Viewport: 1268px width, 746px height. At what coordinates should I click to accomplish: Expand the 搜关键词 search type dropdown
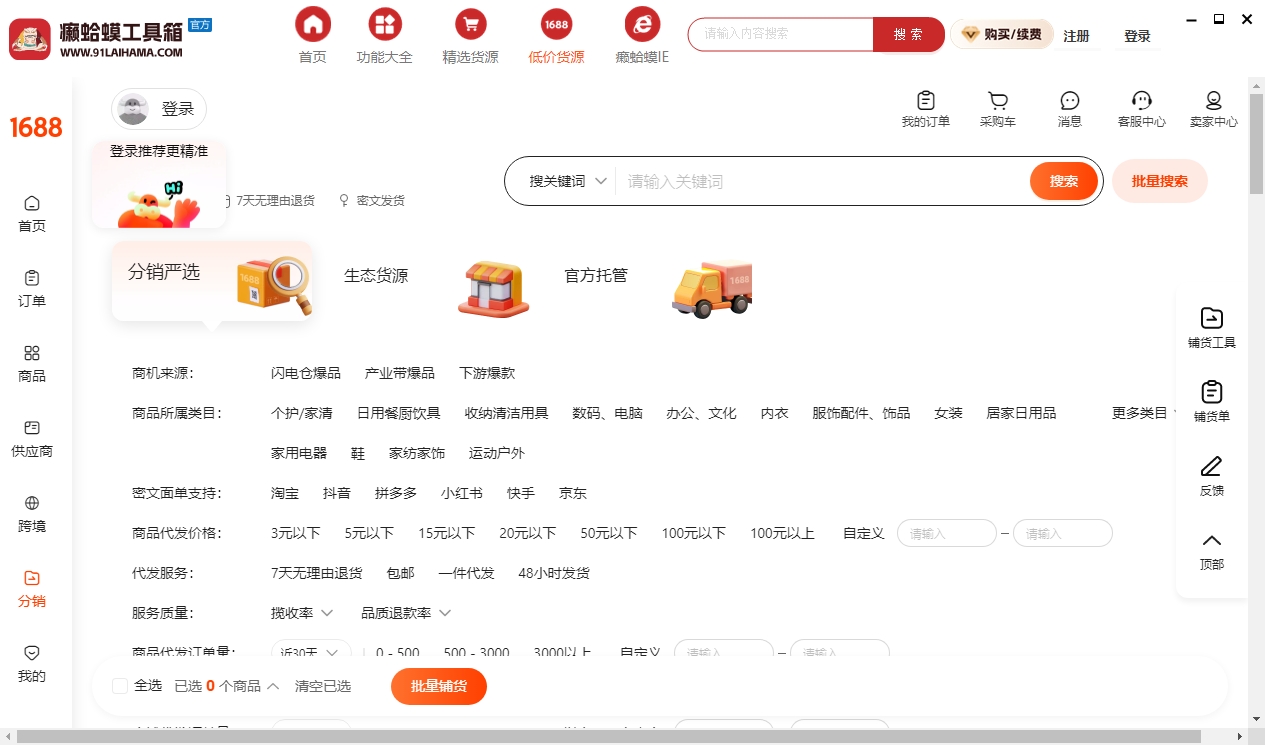pos(570,181)
